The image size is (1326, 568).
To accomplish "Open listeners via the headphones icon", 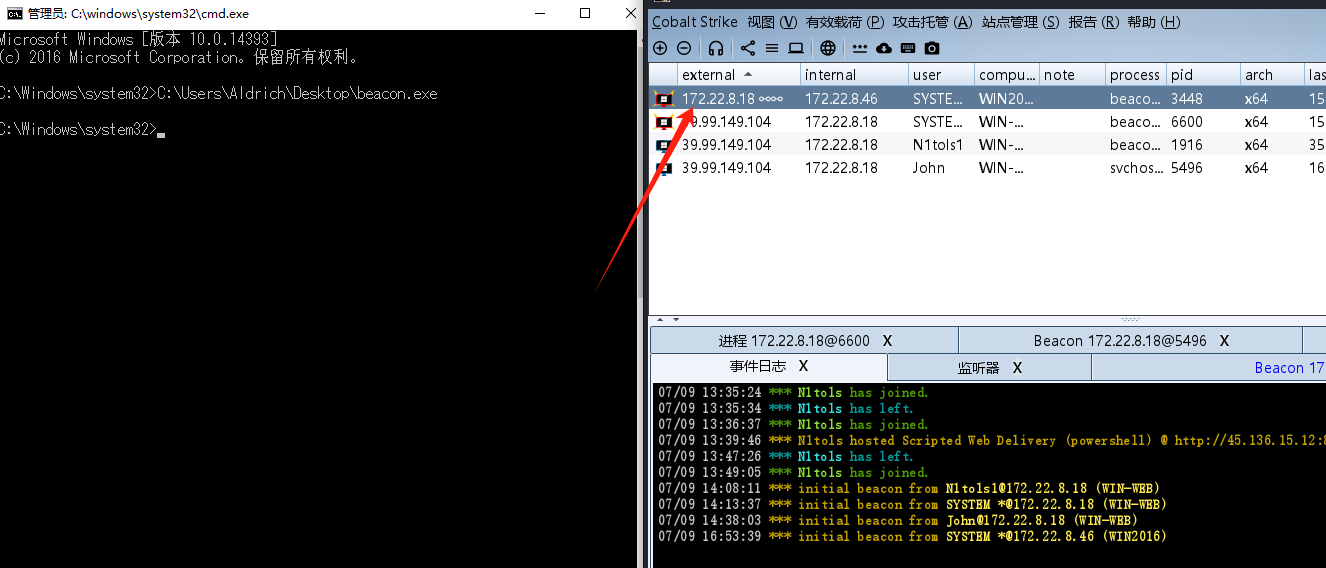I will tap(716, 48).
